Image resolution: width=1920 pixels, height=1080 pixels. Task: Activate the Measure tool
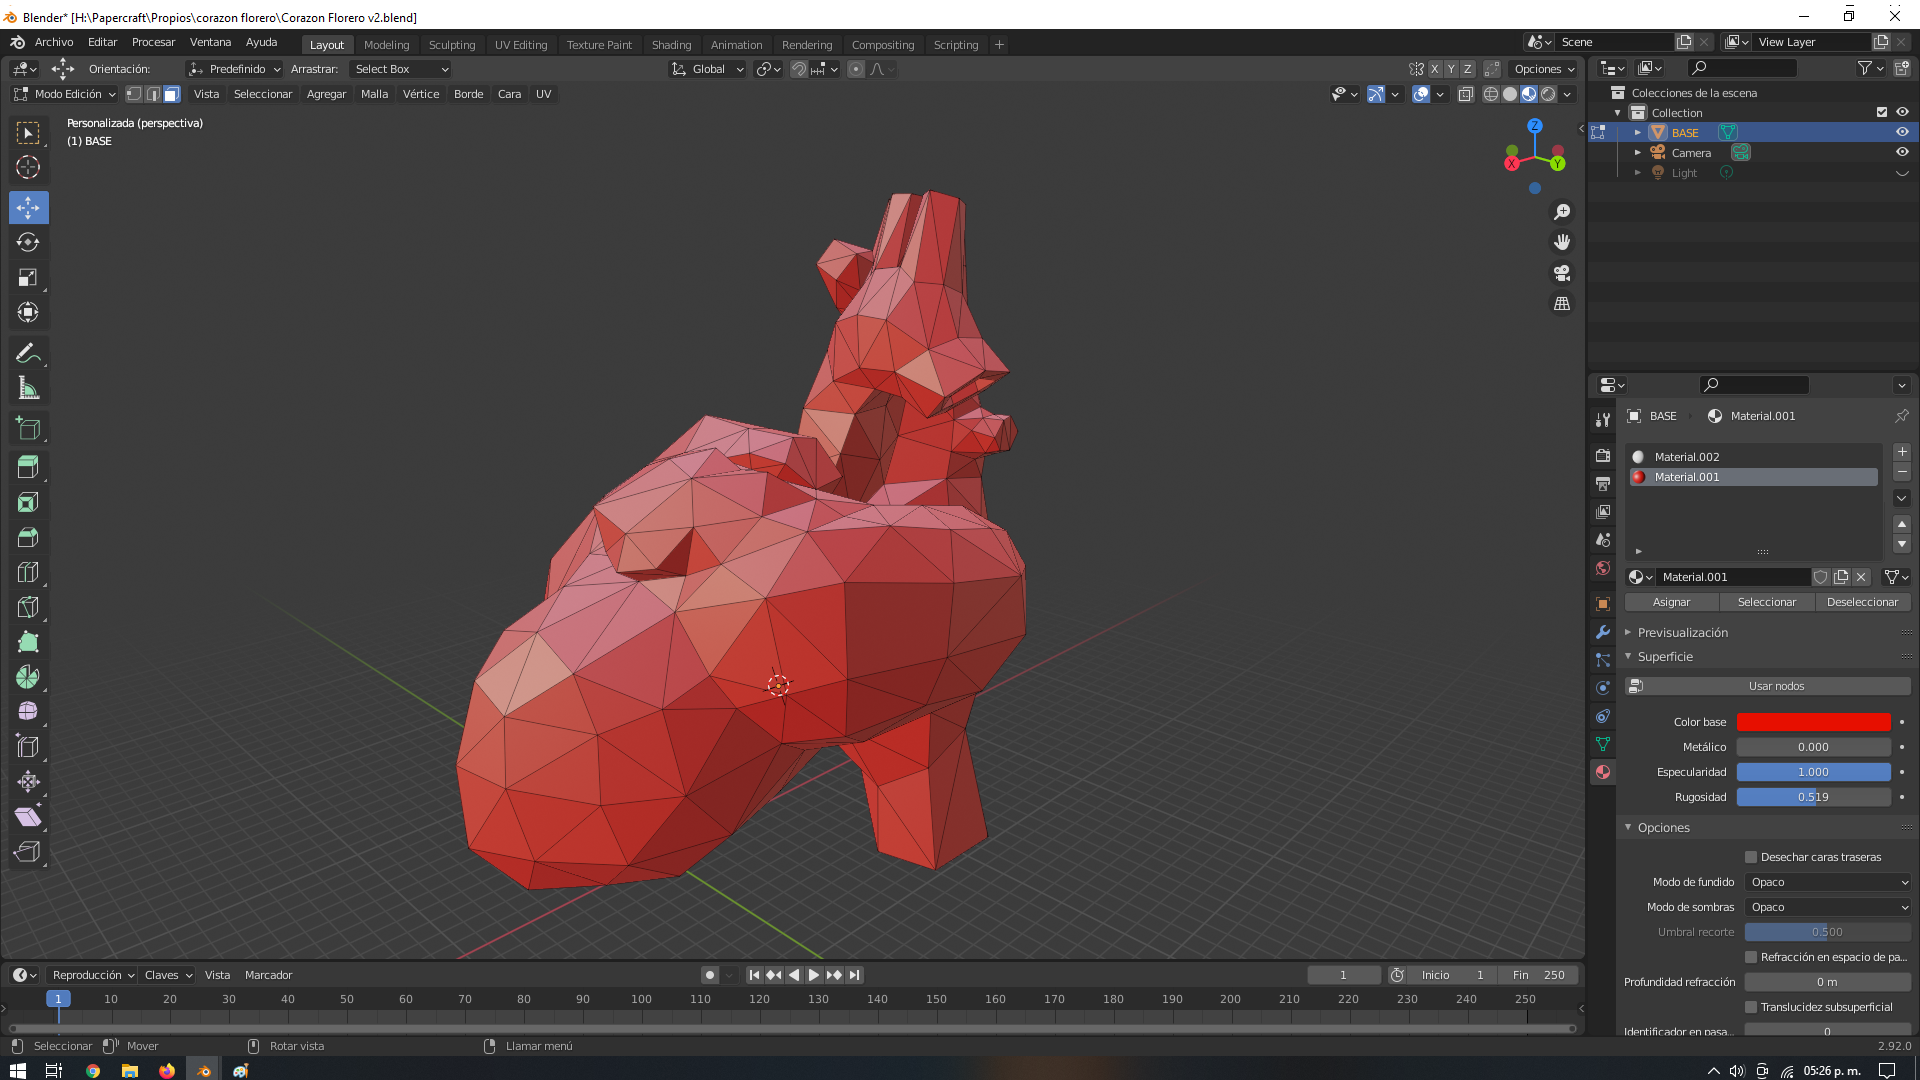[x=28, y=389]
